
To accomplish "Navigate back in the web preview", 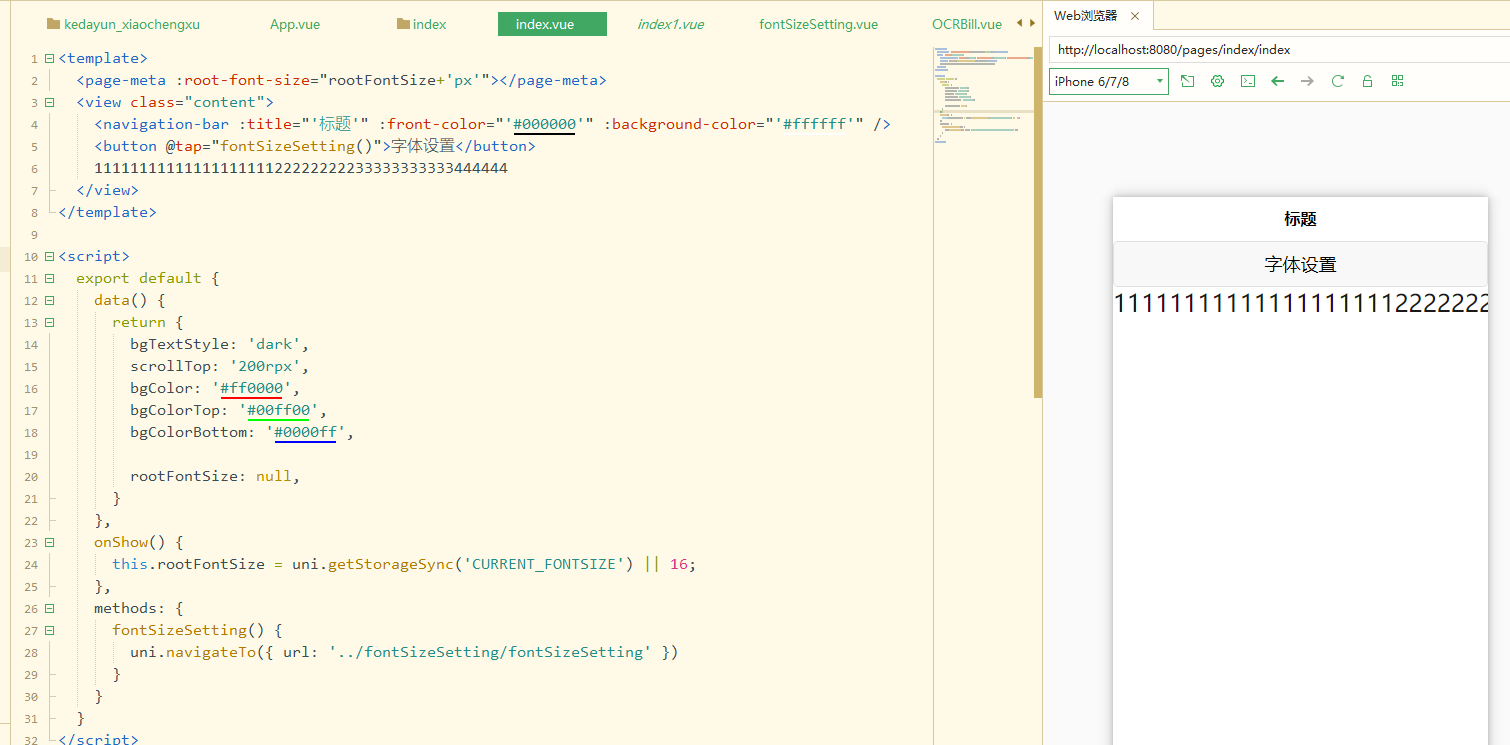I will click(1277, 80).
